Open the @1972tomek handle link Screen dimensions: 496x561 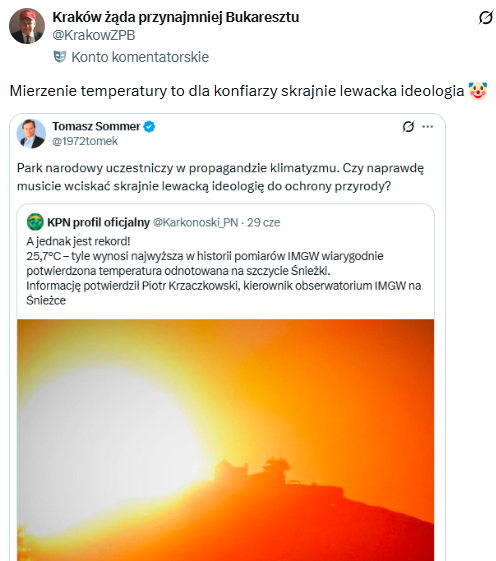85,141
